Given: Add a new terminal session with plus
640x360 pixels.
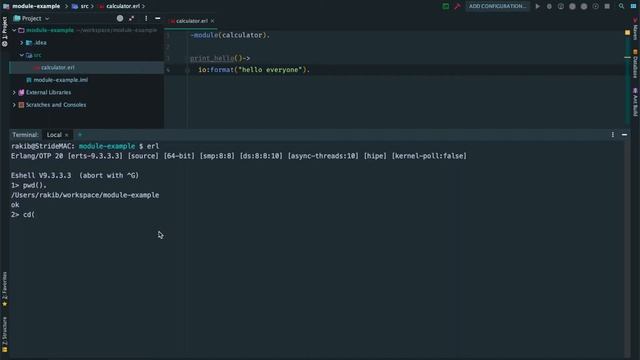Looking at the screenshot, I should [80, 135].
